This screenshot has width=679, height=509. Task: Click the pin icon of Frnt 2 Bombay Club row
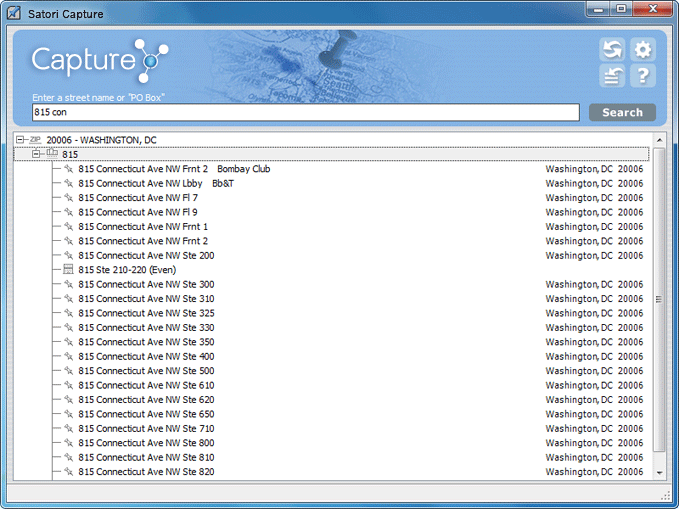(x=68, y=169)
